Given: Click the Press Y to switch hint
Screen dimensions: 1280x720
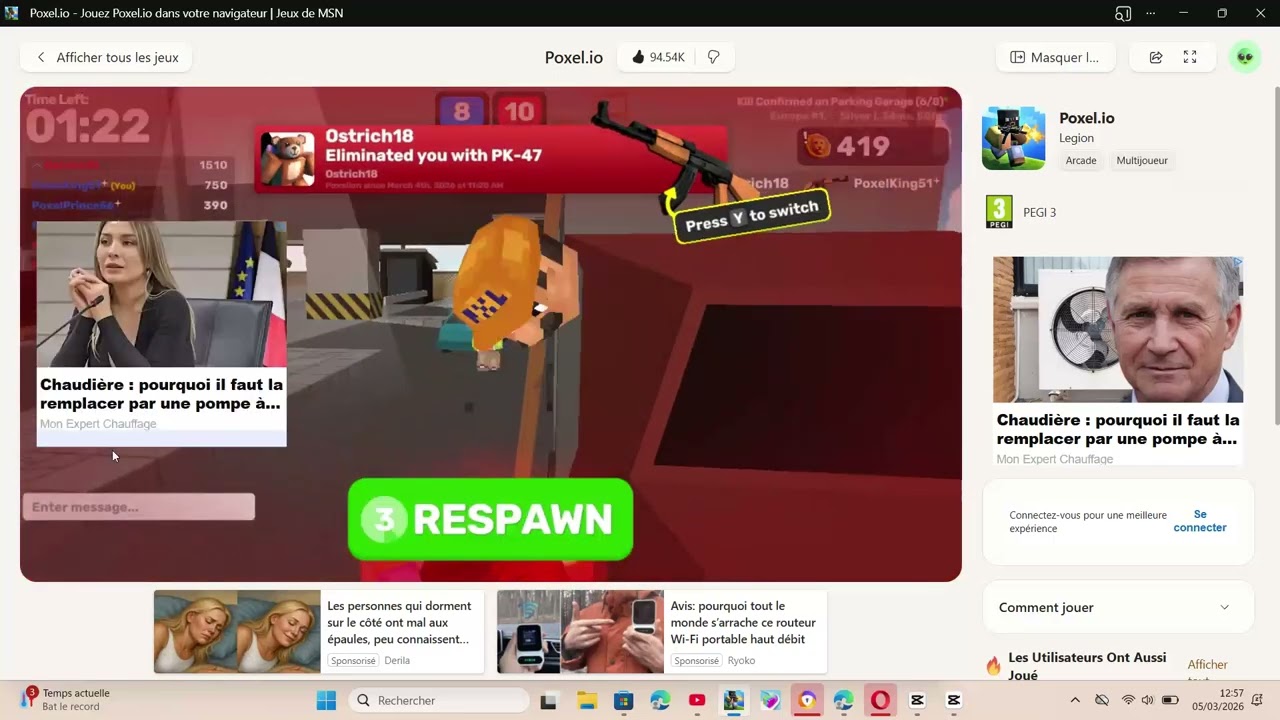Looking at the screenshot, I should 751,215.
